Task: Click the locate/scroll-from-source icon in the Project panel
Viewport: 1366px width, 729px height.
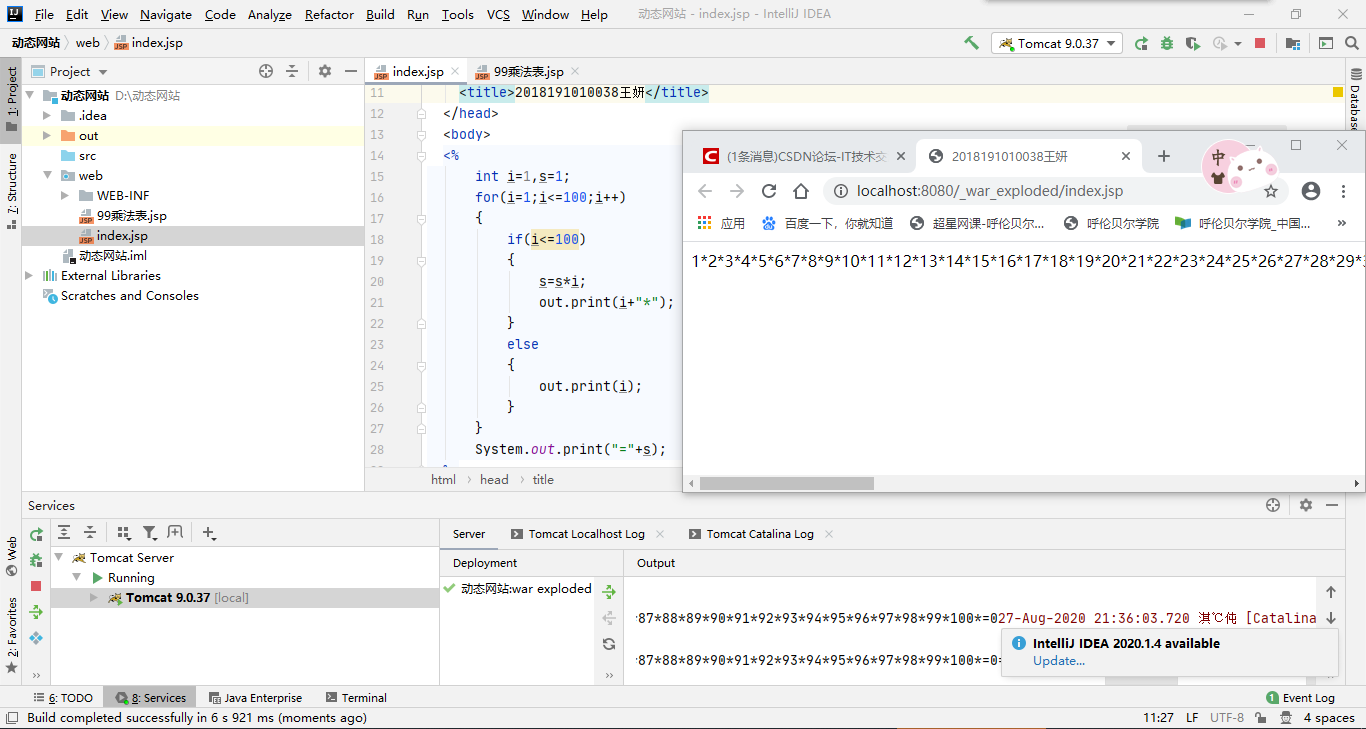Action: click(x=266, y=71)
